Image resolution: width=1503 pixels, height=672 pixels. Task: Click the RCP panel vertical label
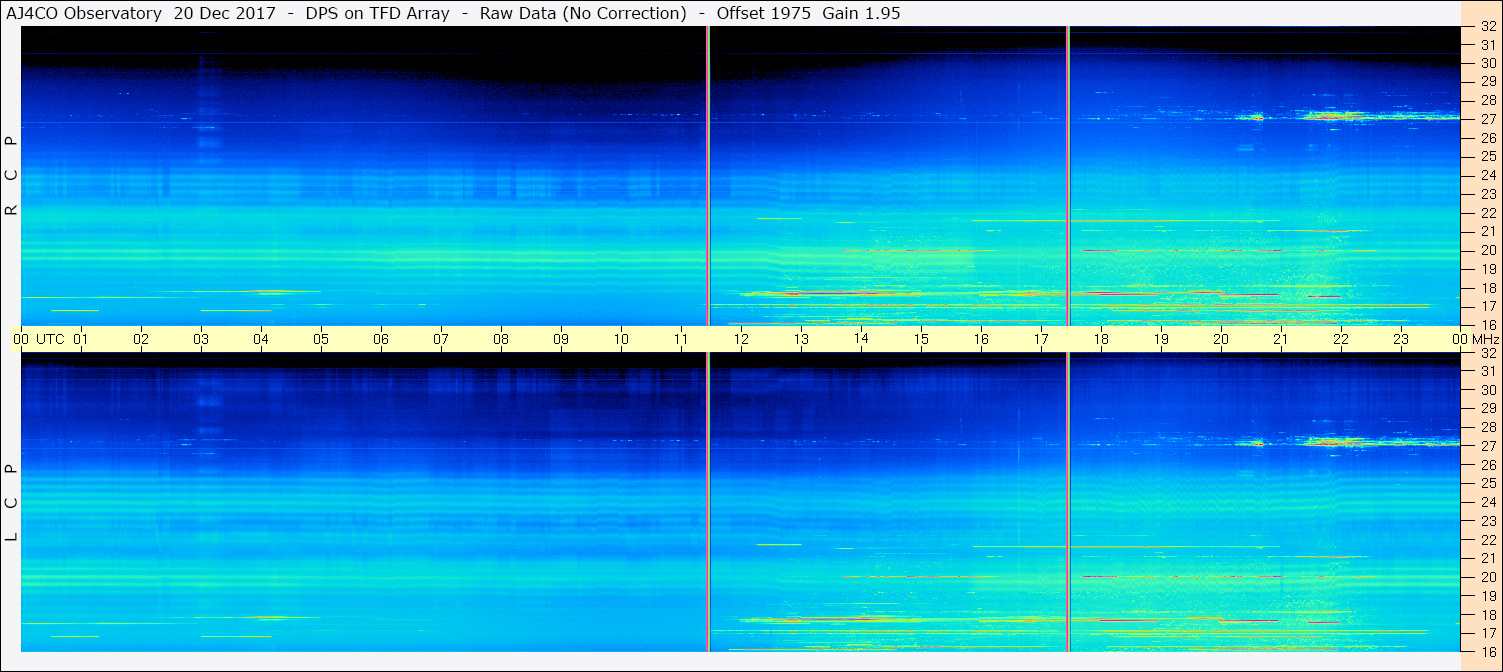click(12, 176)
